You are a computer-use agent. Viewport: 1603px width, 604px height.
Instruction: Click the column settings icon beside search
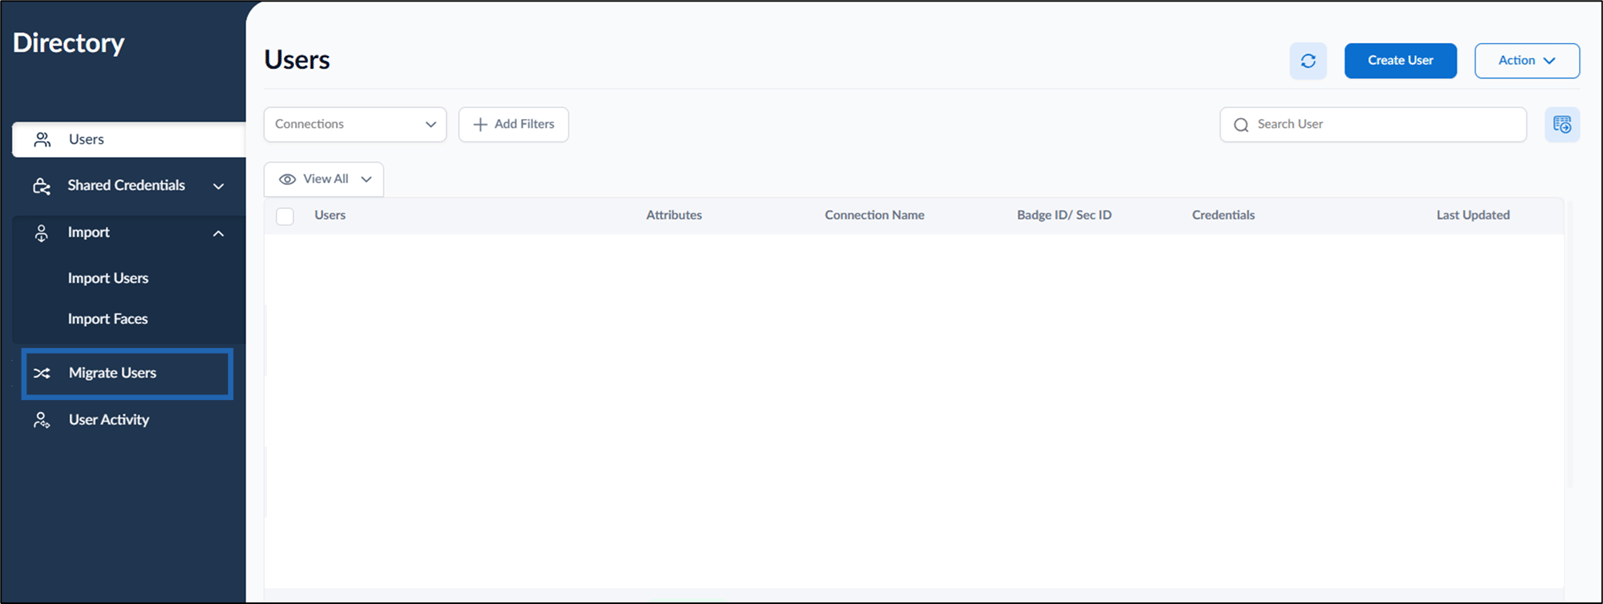[1562, 125]
